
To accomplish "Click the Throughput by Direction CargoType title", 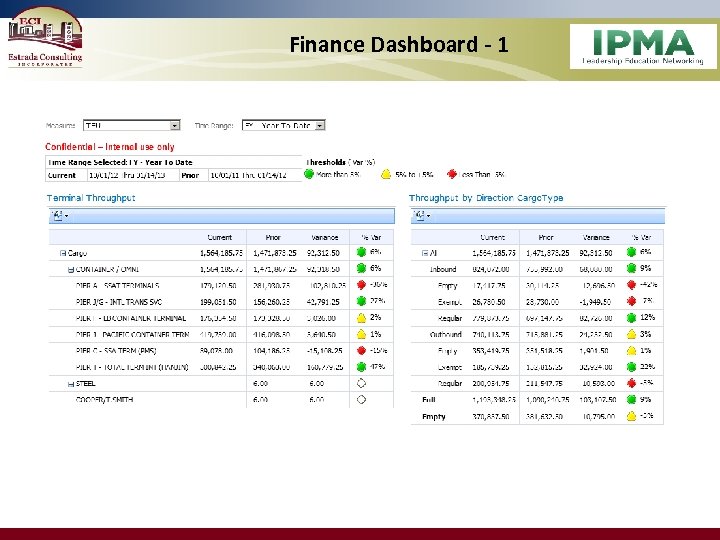I will click(486, 198).
